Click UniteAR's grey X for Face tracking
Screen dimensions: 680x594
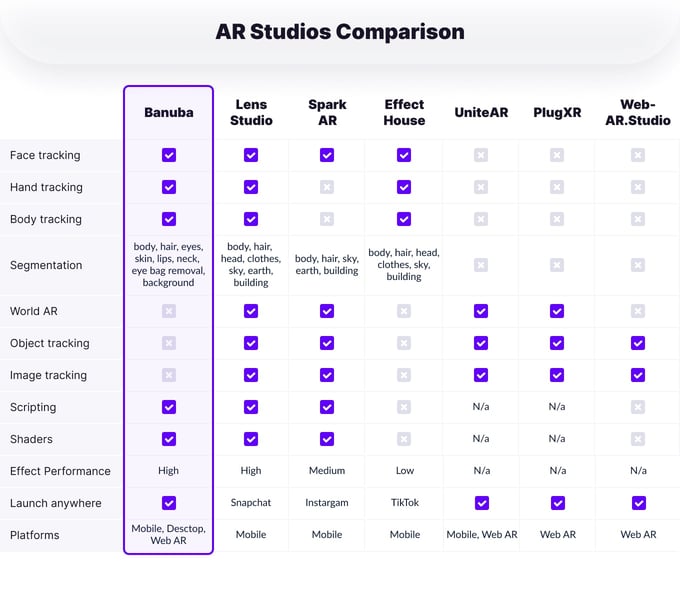coord(481,155)
